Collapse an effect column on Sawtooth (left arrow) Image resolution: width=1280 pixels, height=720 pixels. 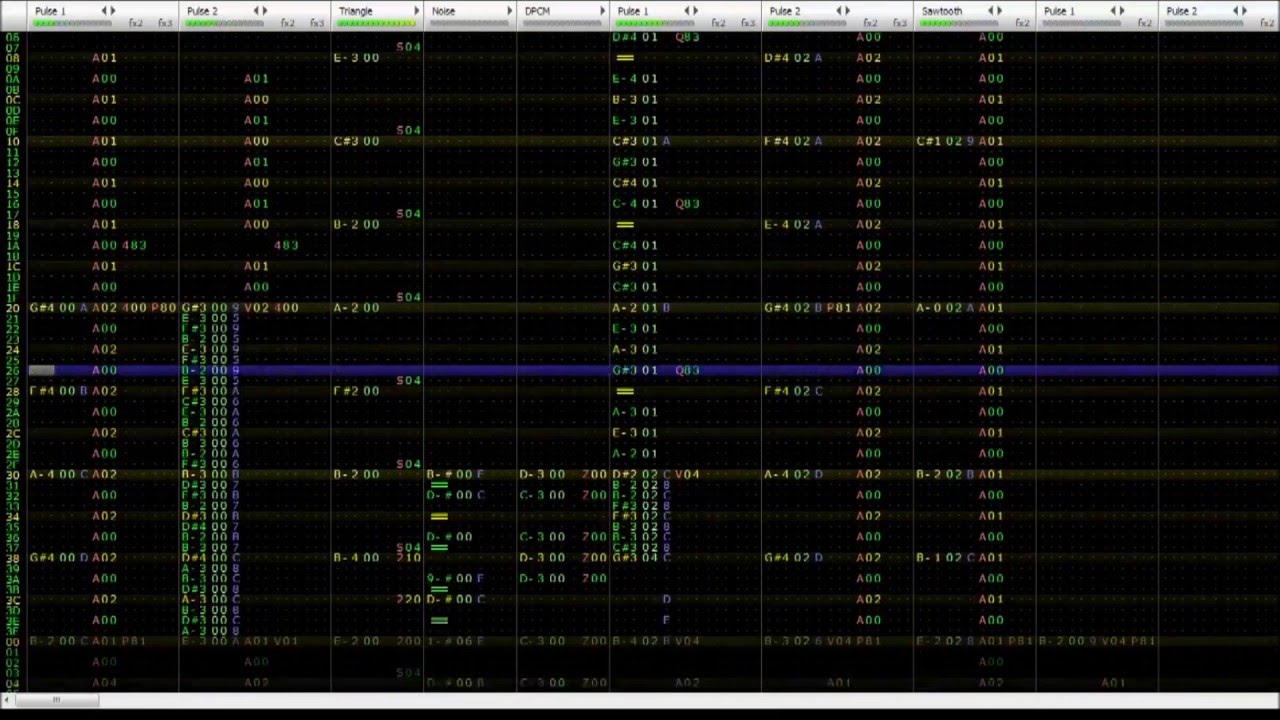click(x=990, y=11)
